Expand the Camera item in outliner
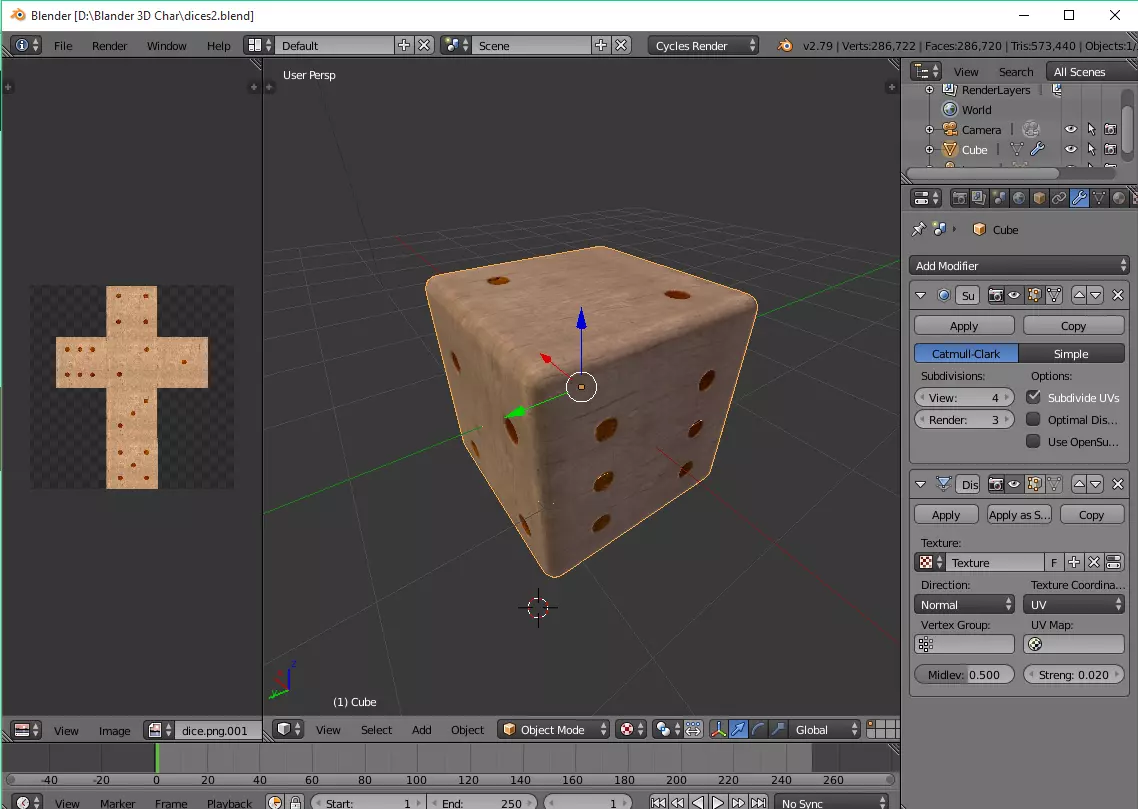 tap(929, 129)
